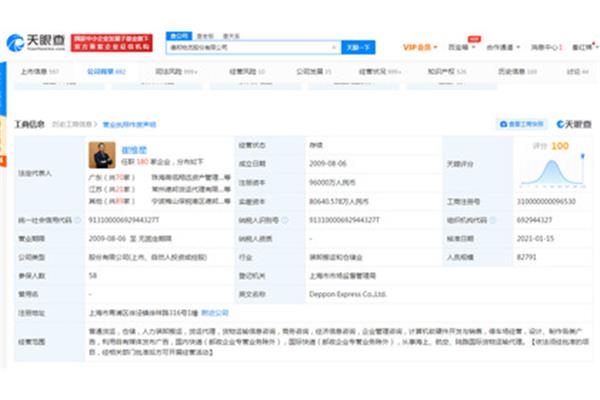Expand the 百宝箱 dropdown menu
The image size is (600, 400).
[461, 47]
